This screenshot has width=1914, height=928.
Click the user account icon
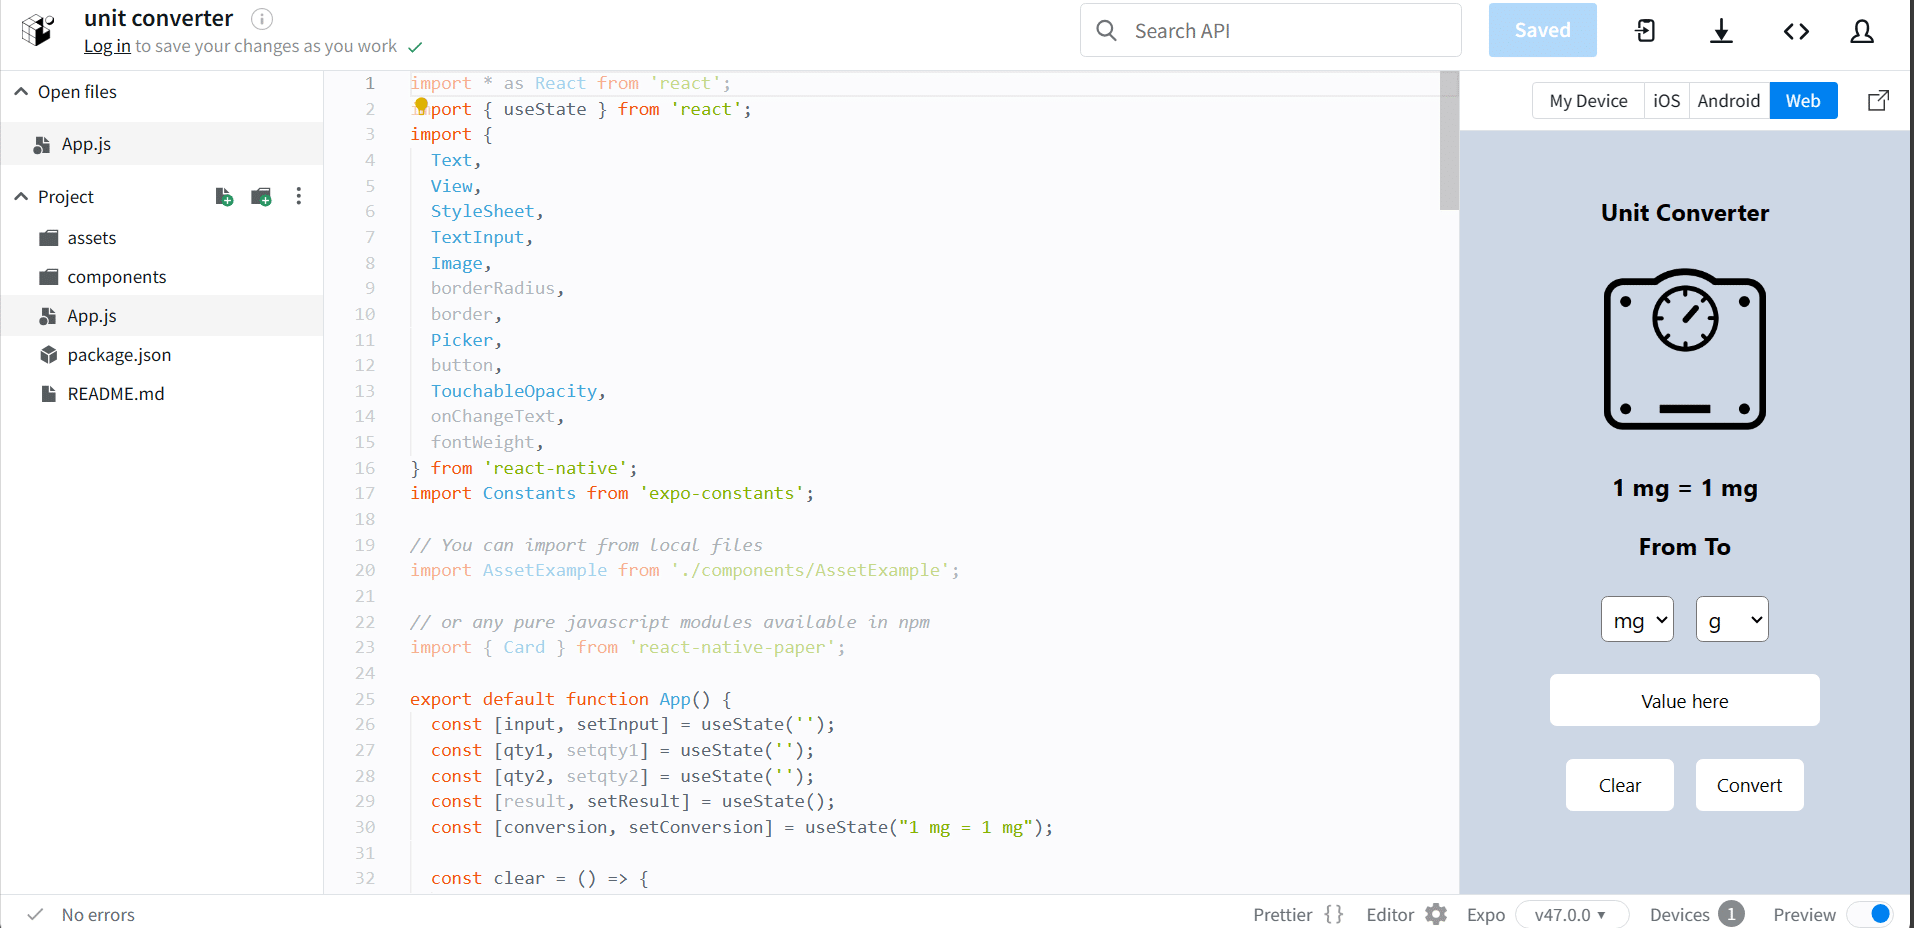(1861, 30)
